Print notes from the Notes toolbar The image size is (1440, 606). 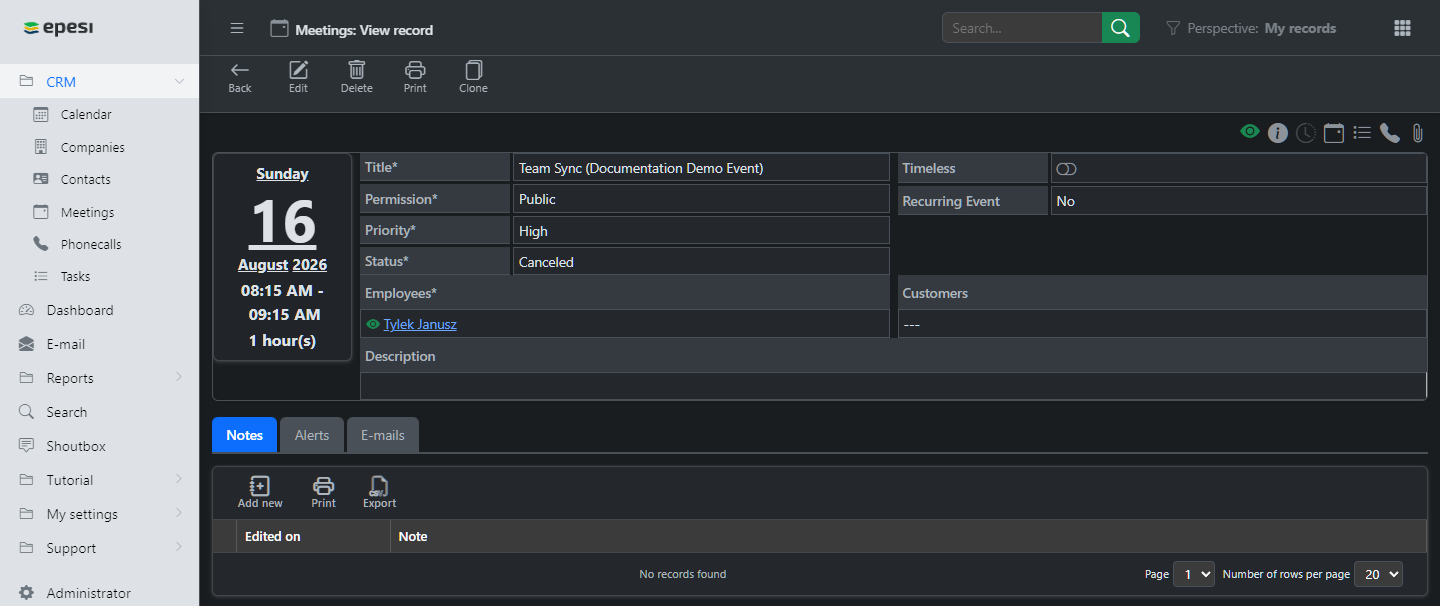click(x=323, y=492)
